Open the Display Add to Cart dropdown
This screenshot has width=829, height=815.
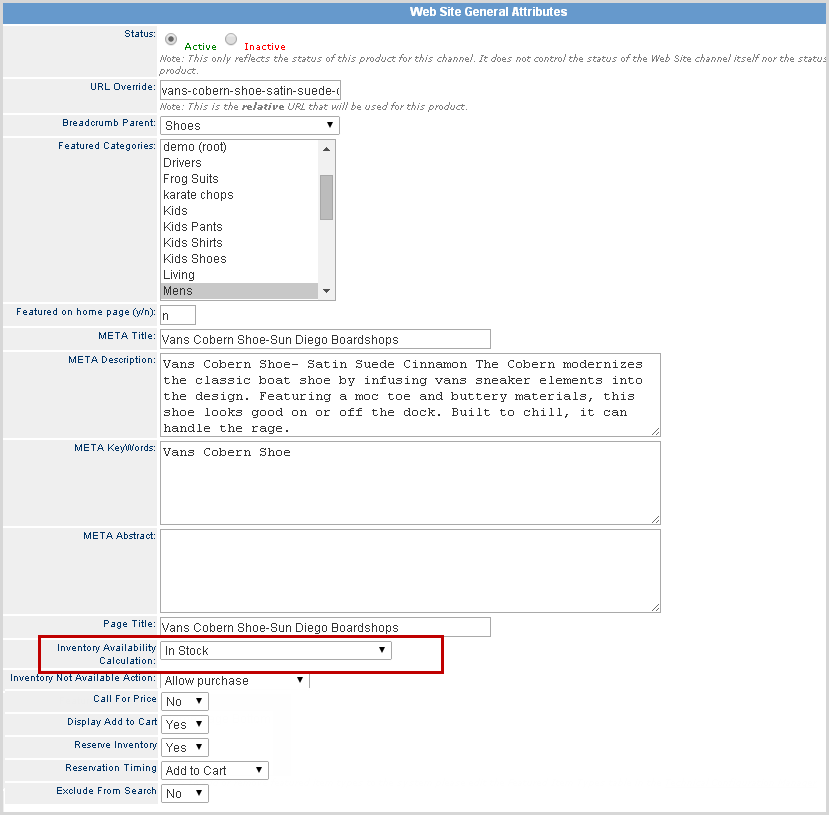tap(184, 724)
